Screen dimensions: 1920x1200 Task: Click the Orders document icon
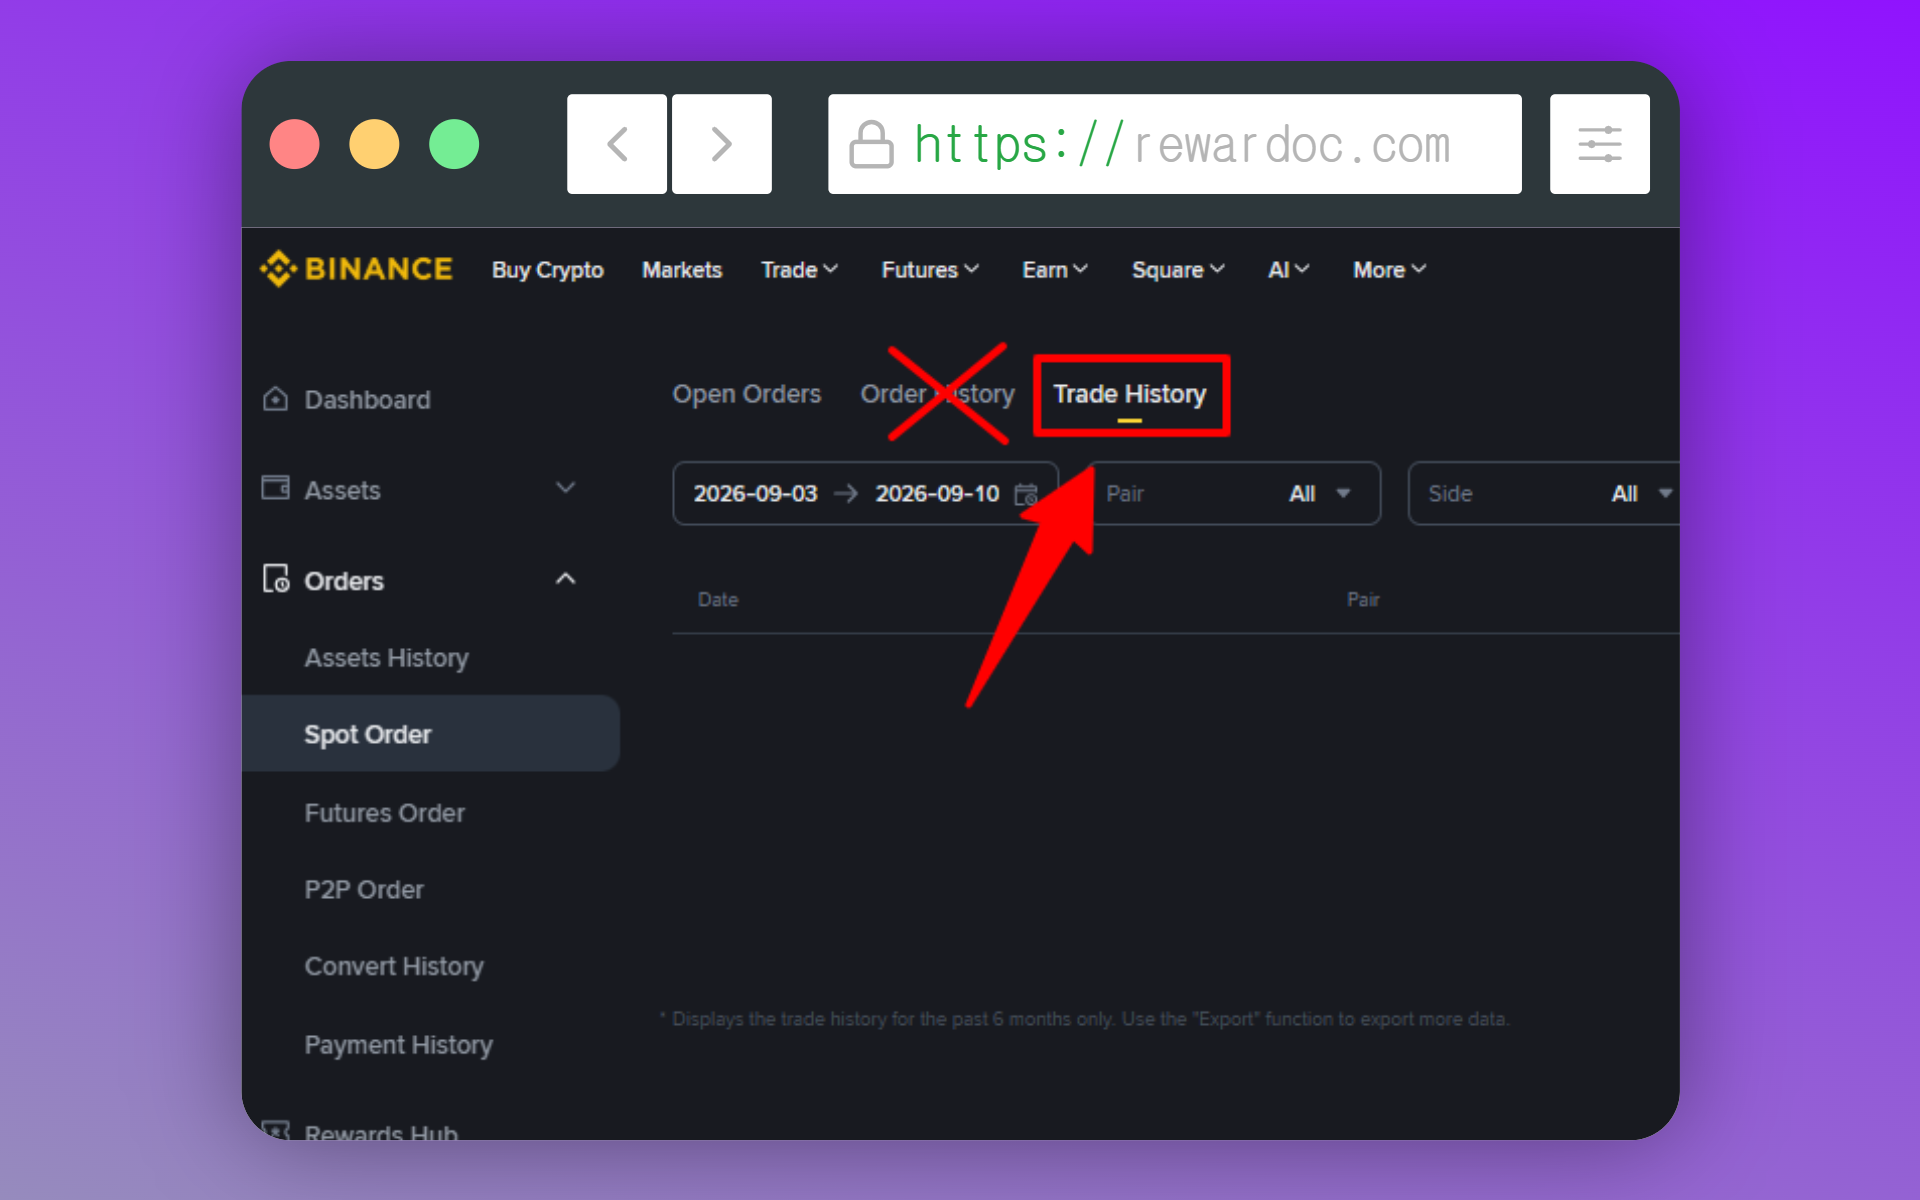pyautogui.click(x=276, y=579)
